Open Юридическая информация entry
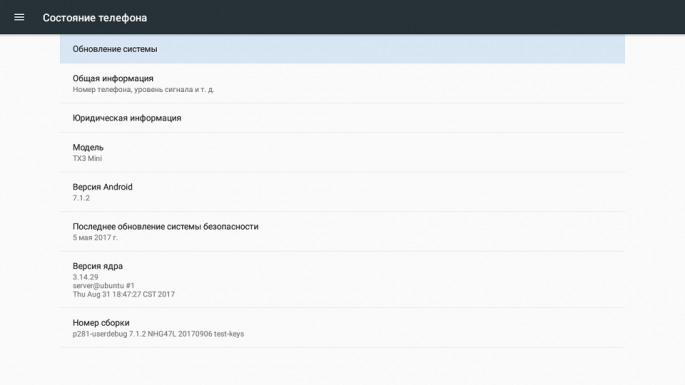Viewport: 685px width, 385px height. pos(342,118)
